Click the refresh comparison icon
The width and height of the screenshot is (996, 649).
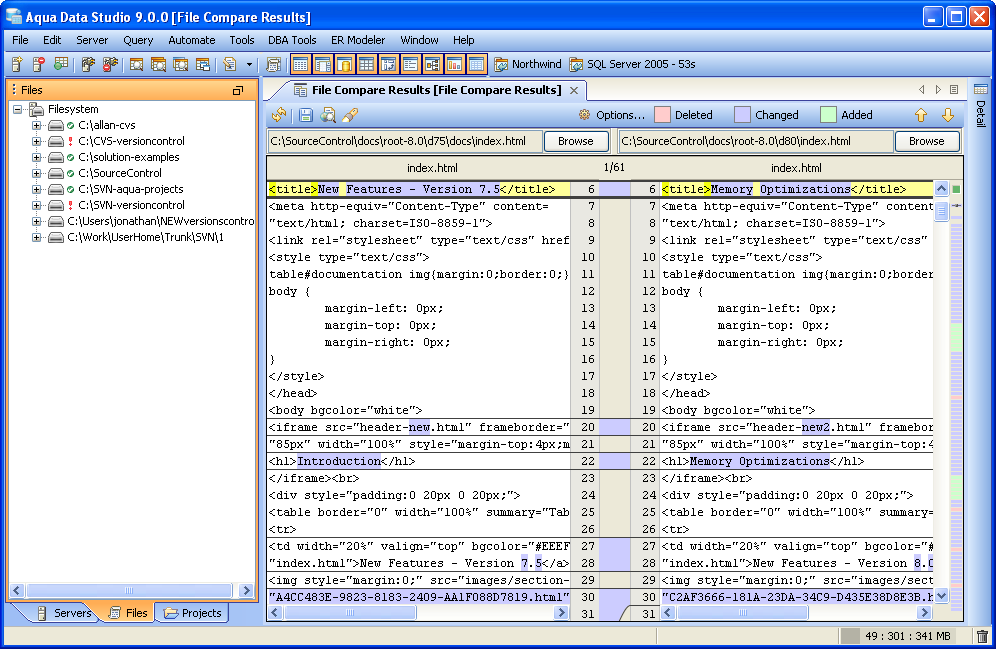[x=279, y=115]
